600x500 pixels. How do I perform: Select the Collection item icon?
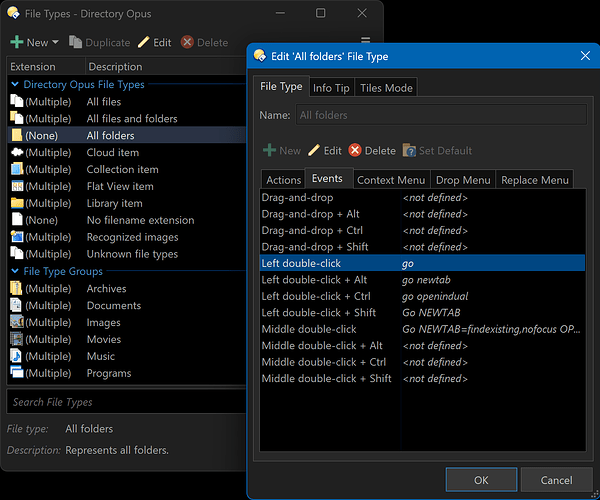17,169
